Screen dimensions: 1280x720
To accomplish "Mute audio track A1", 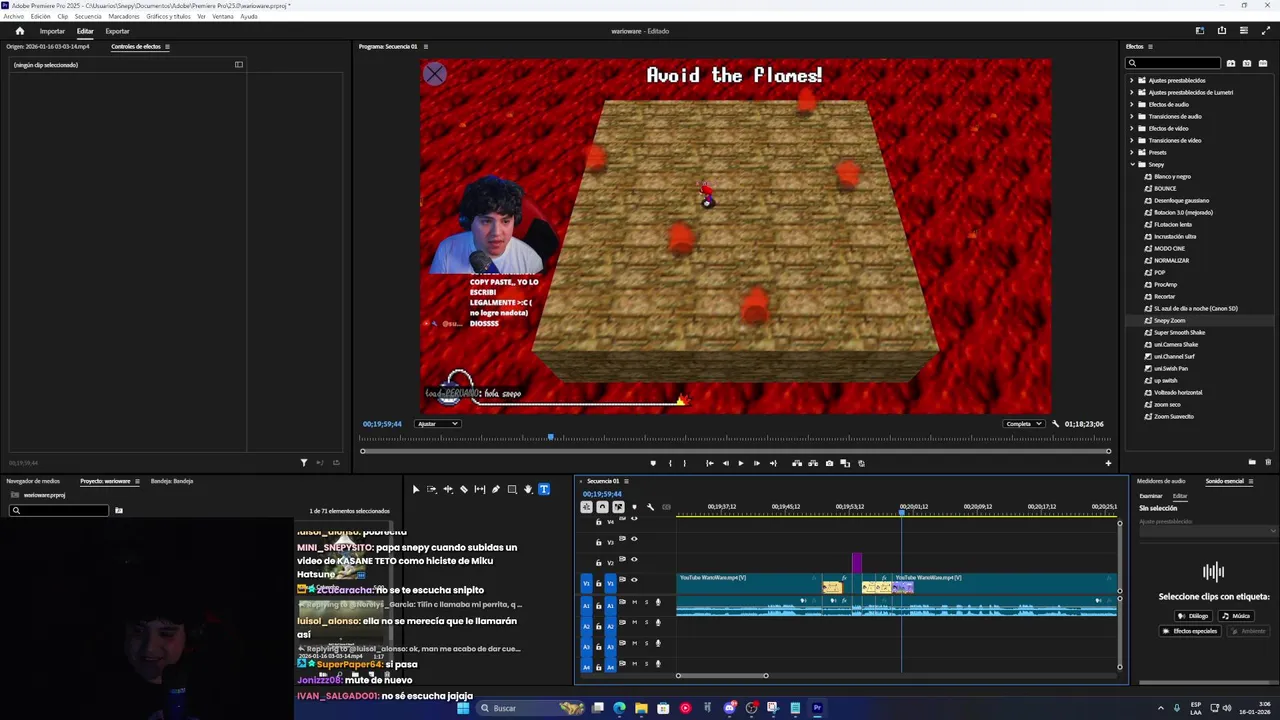I will pos(634,602).
